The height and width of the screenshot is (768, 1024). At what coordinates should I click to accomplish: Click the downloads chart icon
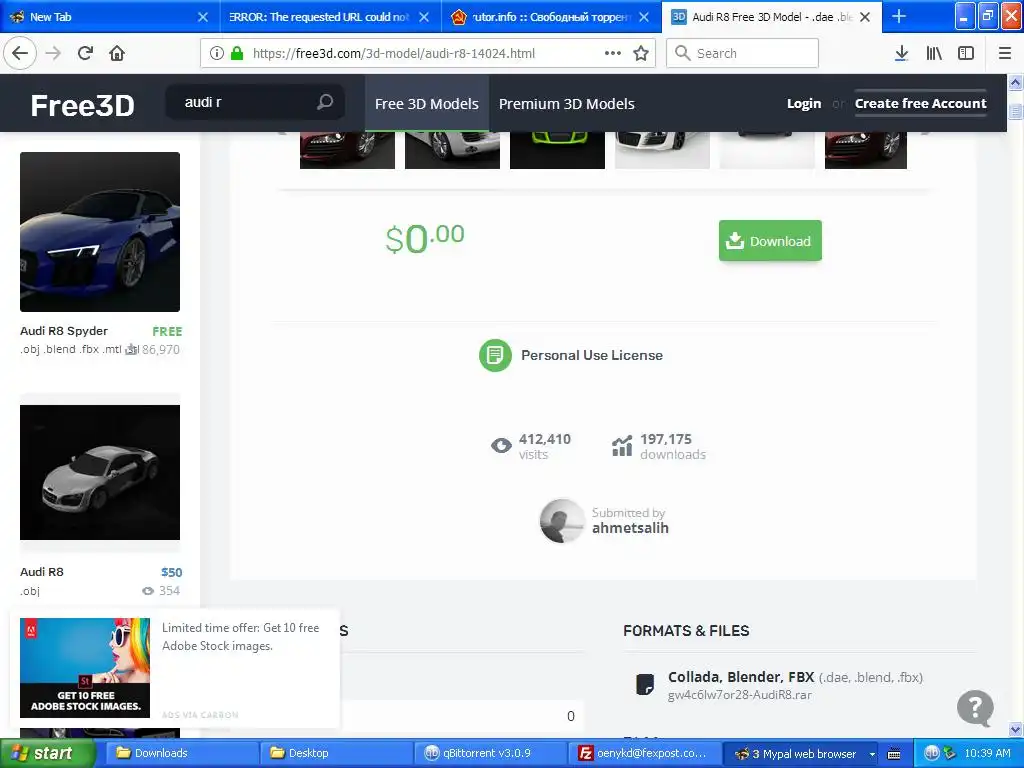click(622, 446)
